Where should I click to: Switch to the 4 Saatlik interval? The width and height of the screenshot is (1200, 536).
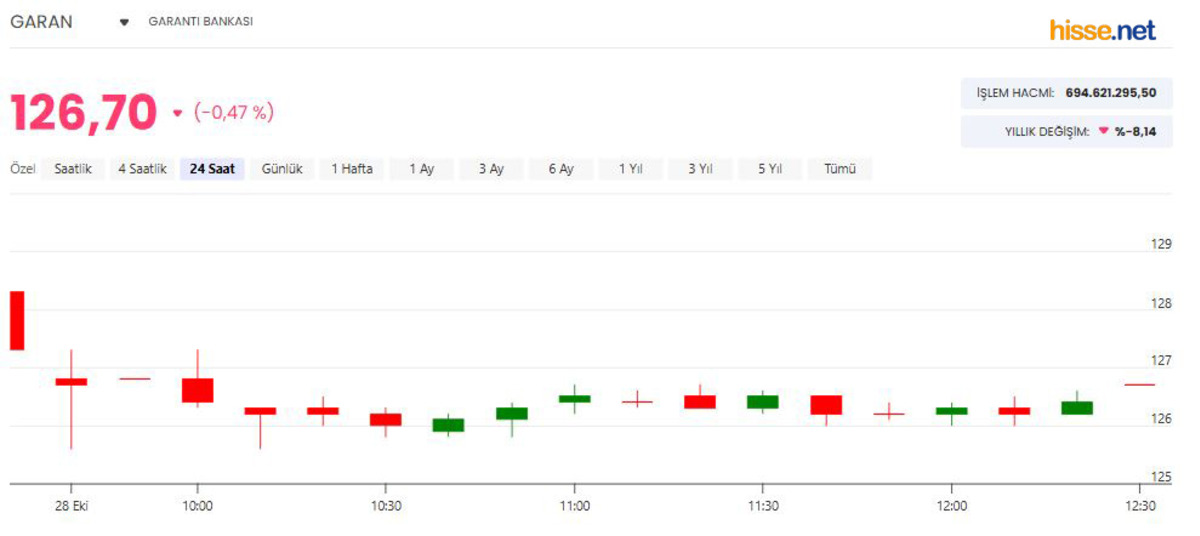click(x=142, y=169)
